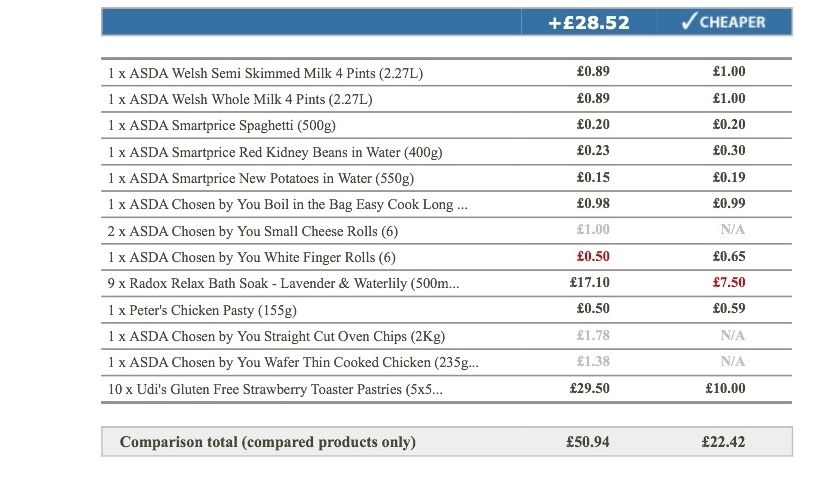840x492 pixels.
Task: Open Udi's Gluten Free Strawberry Toaster Pastries
Action: click(x=275, y=389)
